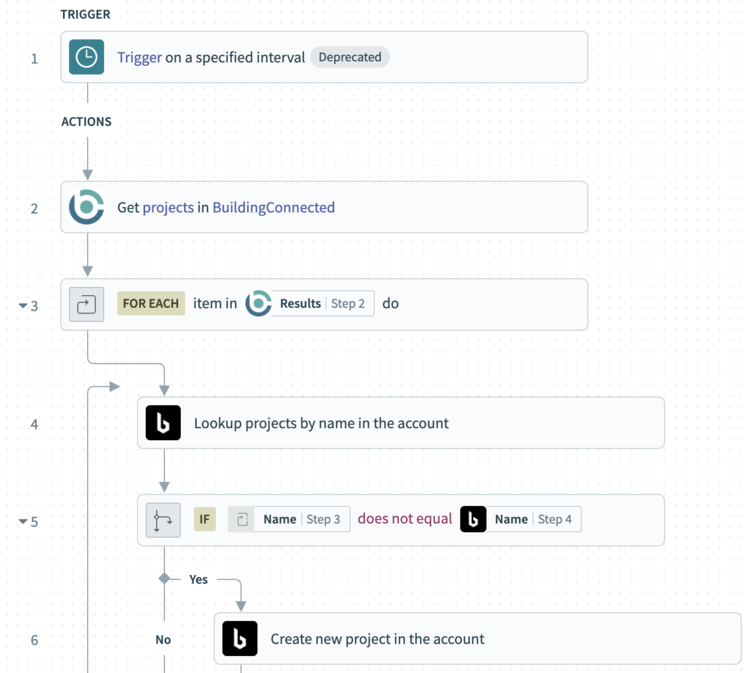This screenshot has width=750, height=673.
Task: Click the BuildingConnected link in step 2
Action: click(274, 207)
